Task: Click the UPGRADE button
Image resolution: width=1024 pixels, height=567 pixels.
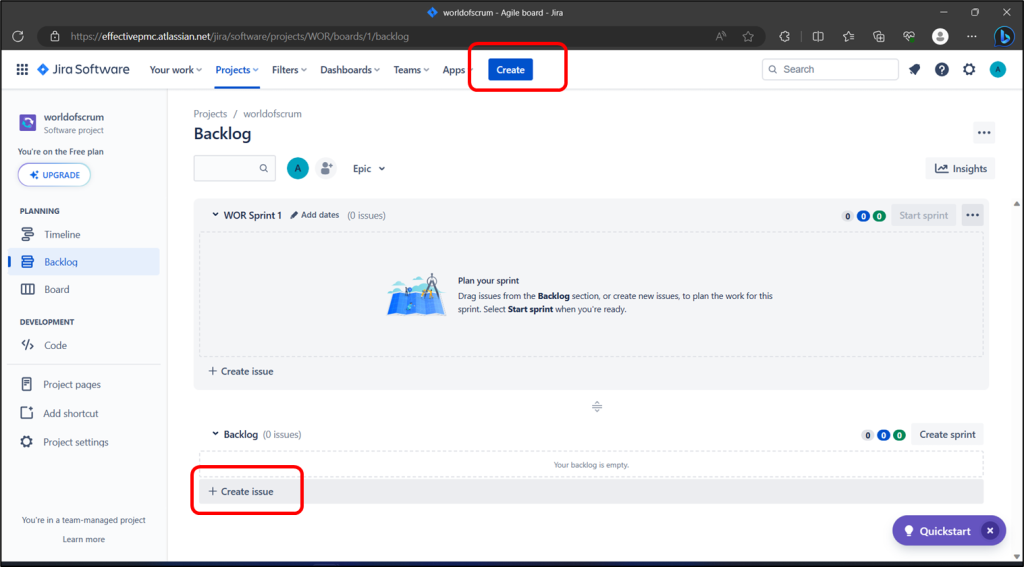Action: pos(54,175)
